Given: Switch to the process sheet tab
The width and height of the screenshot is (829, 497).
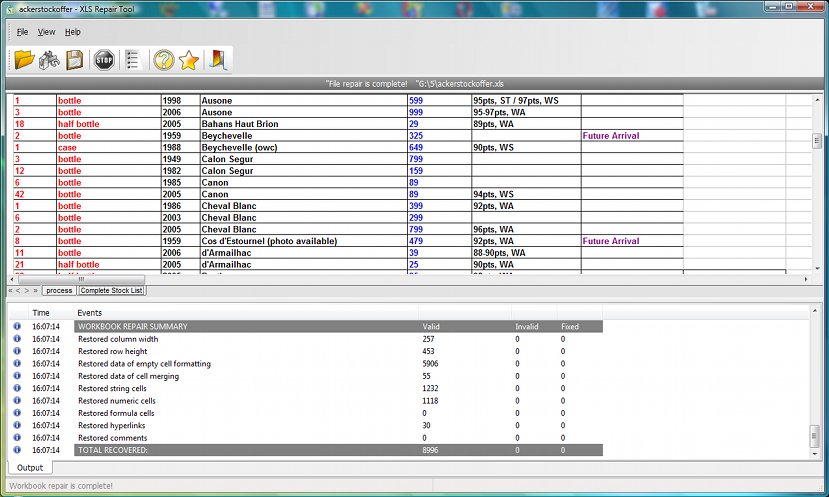Looking at the screenshot, I should pyautogui.click(x=59, y=290).
